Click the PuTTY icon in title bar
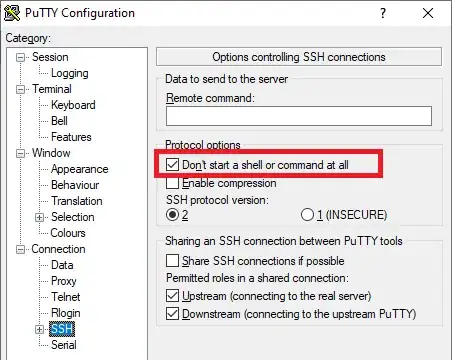The height and width of the screenshot is (360, 452). [12, 13]
